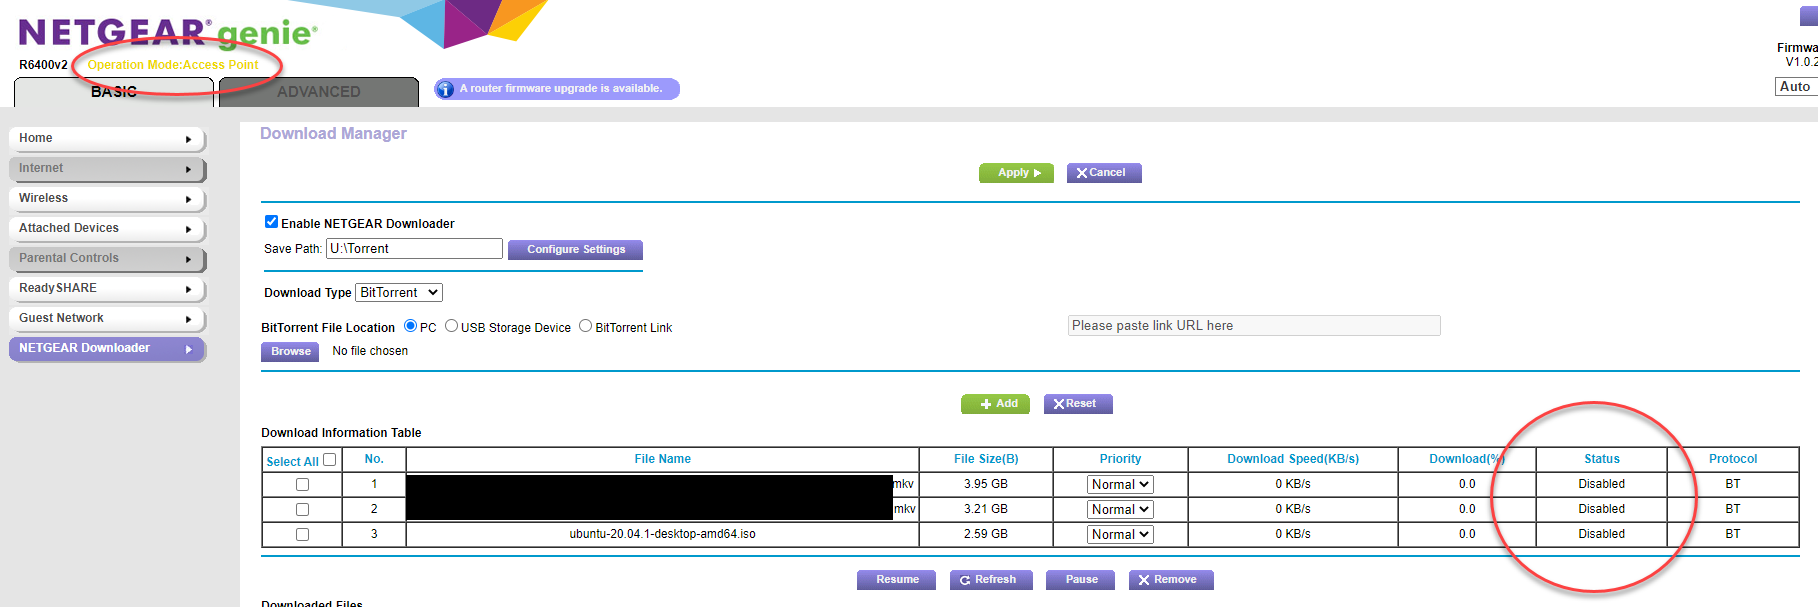Check the checkbox for the ubuntu iso row
The height and width of the screenshot is (607, 1818).
click(x=302, y=534)
